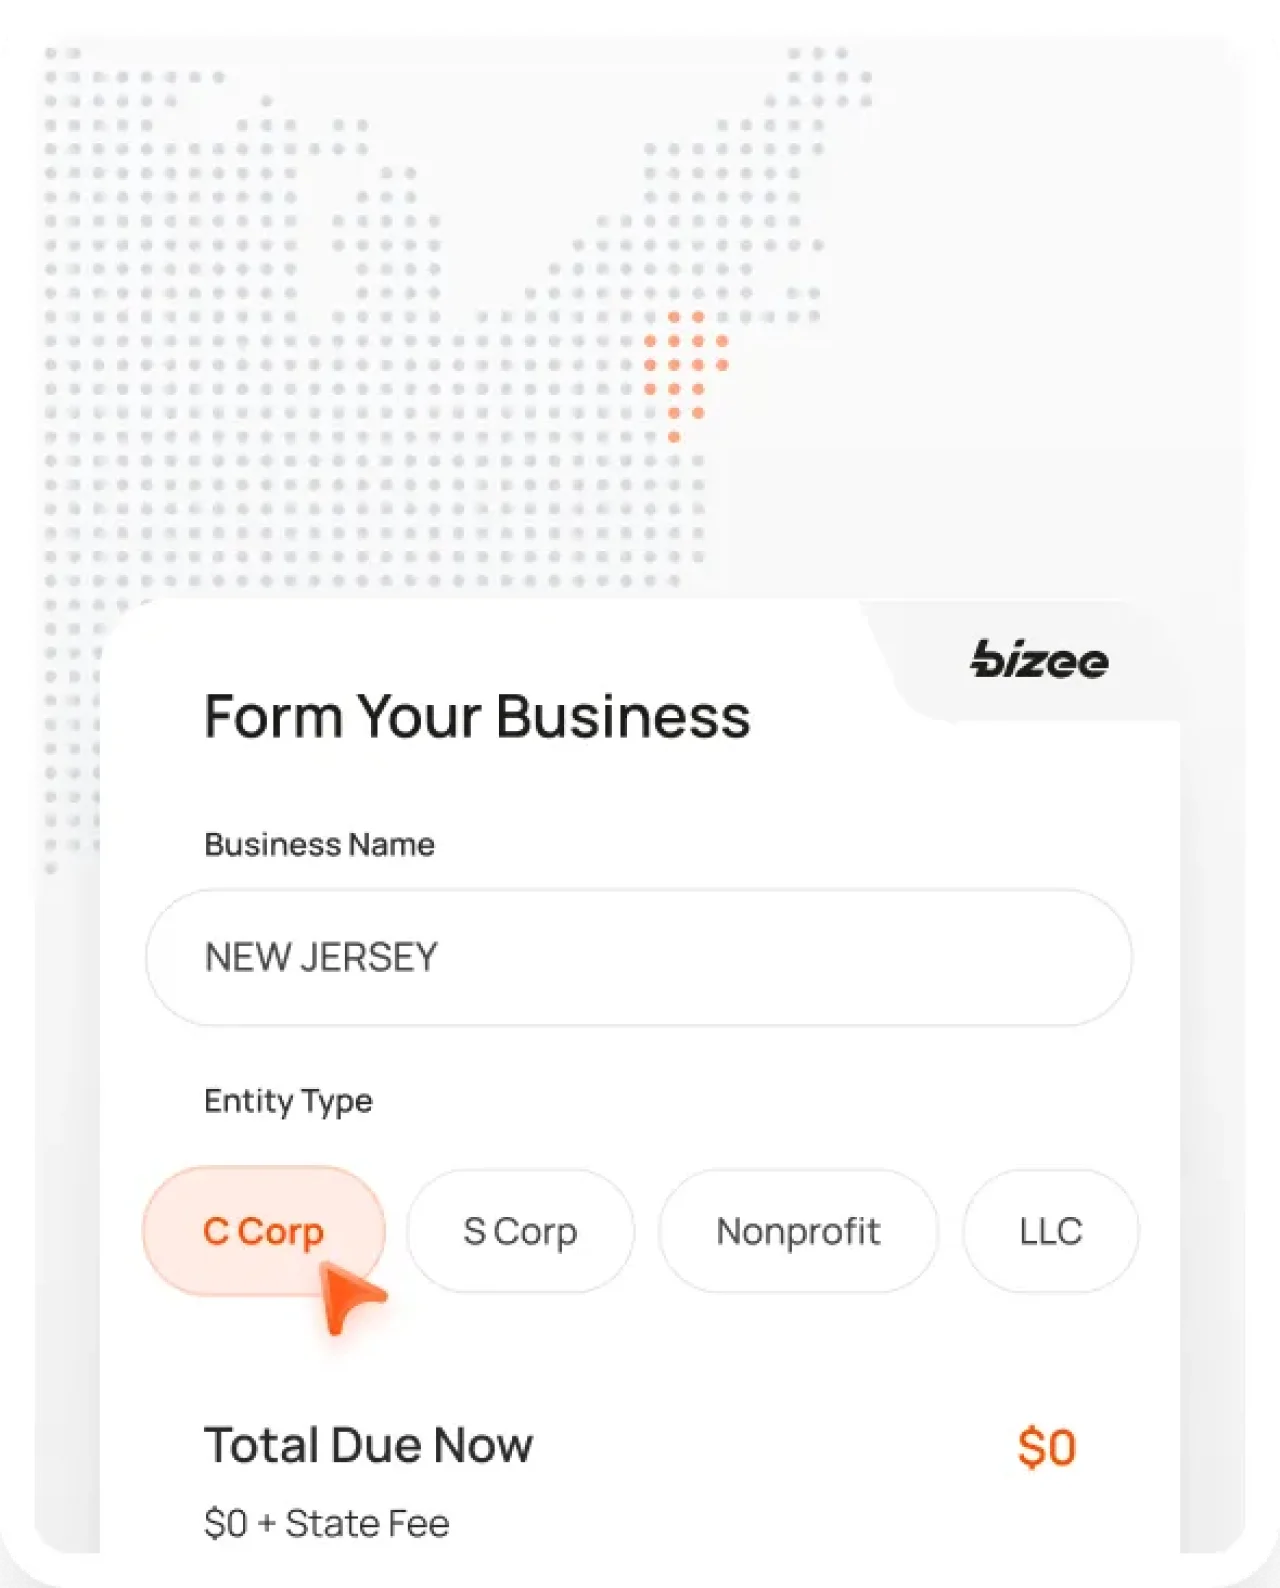This screenshot has width=1280, height=1588.
Task: Click the Business Name input field
Action: click(637, 957)
